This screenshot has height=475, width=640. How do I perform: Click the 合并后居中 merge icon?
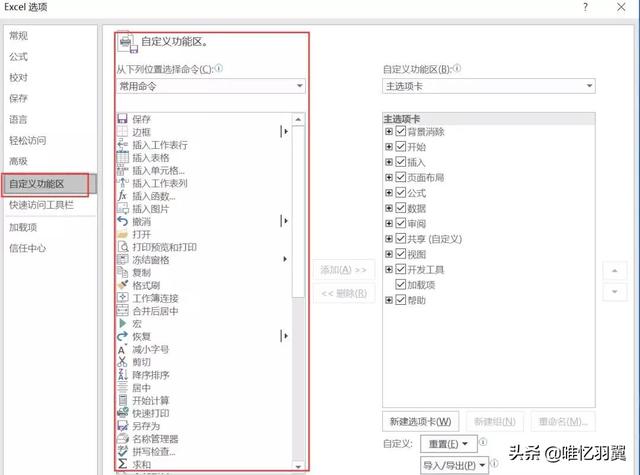point(122,311)
